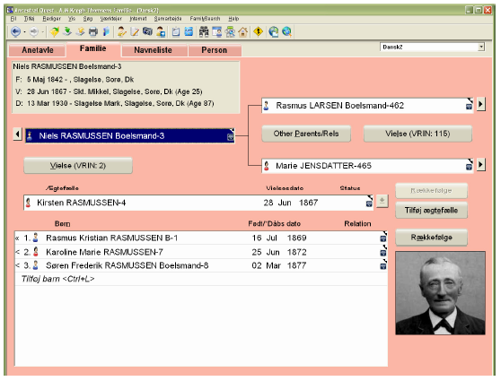This screenshot has width=500, height=381.
Task: Click the marriage line 'V: 28 Jun 1867'
Action: click(109, 91)
